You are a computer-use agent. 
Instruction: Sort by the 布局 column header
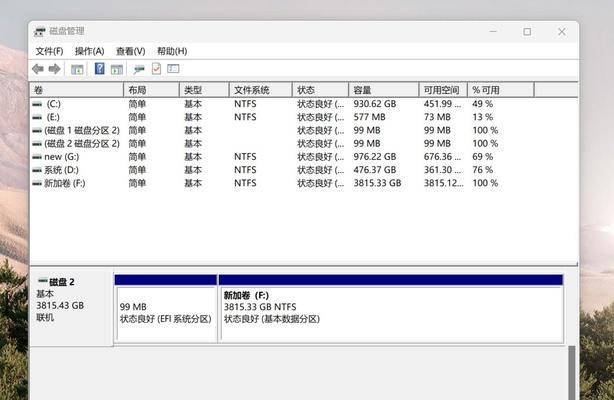pos(152,90)
